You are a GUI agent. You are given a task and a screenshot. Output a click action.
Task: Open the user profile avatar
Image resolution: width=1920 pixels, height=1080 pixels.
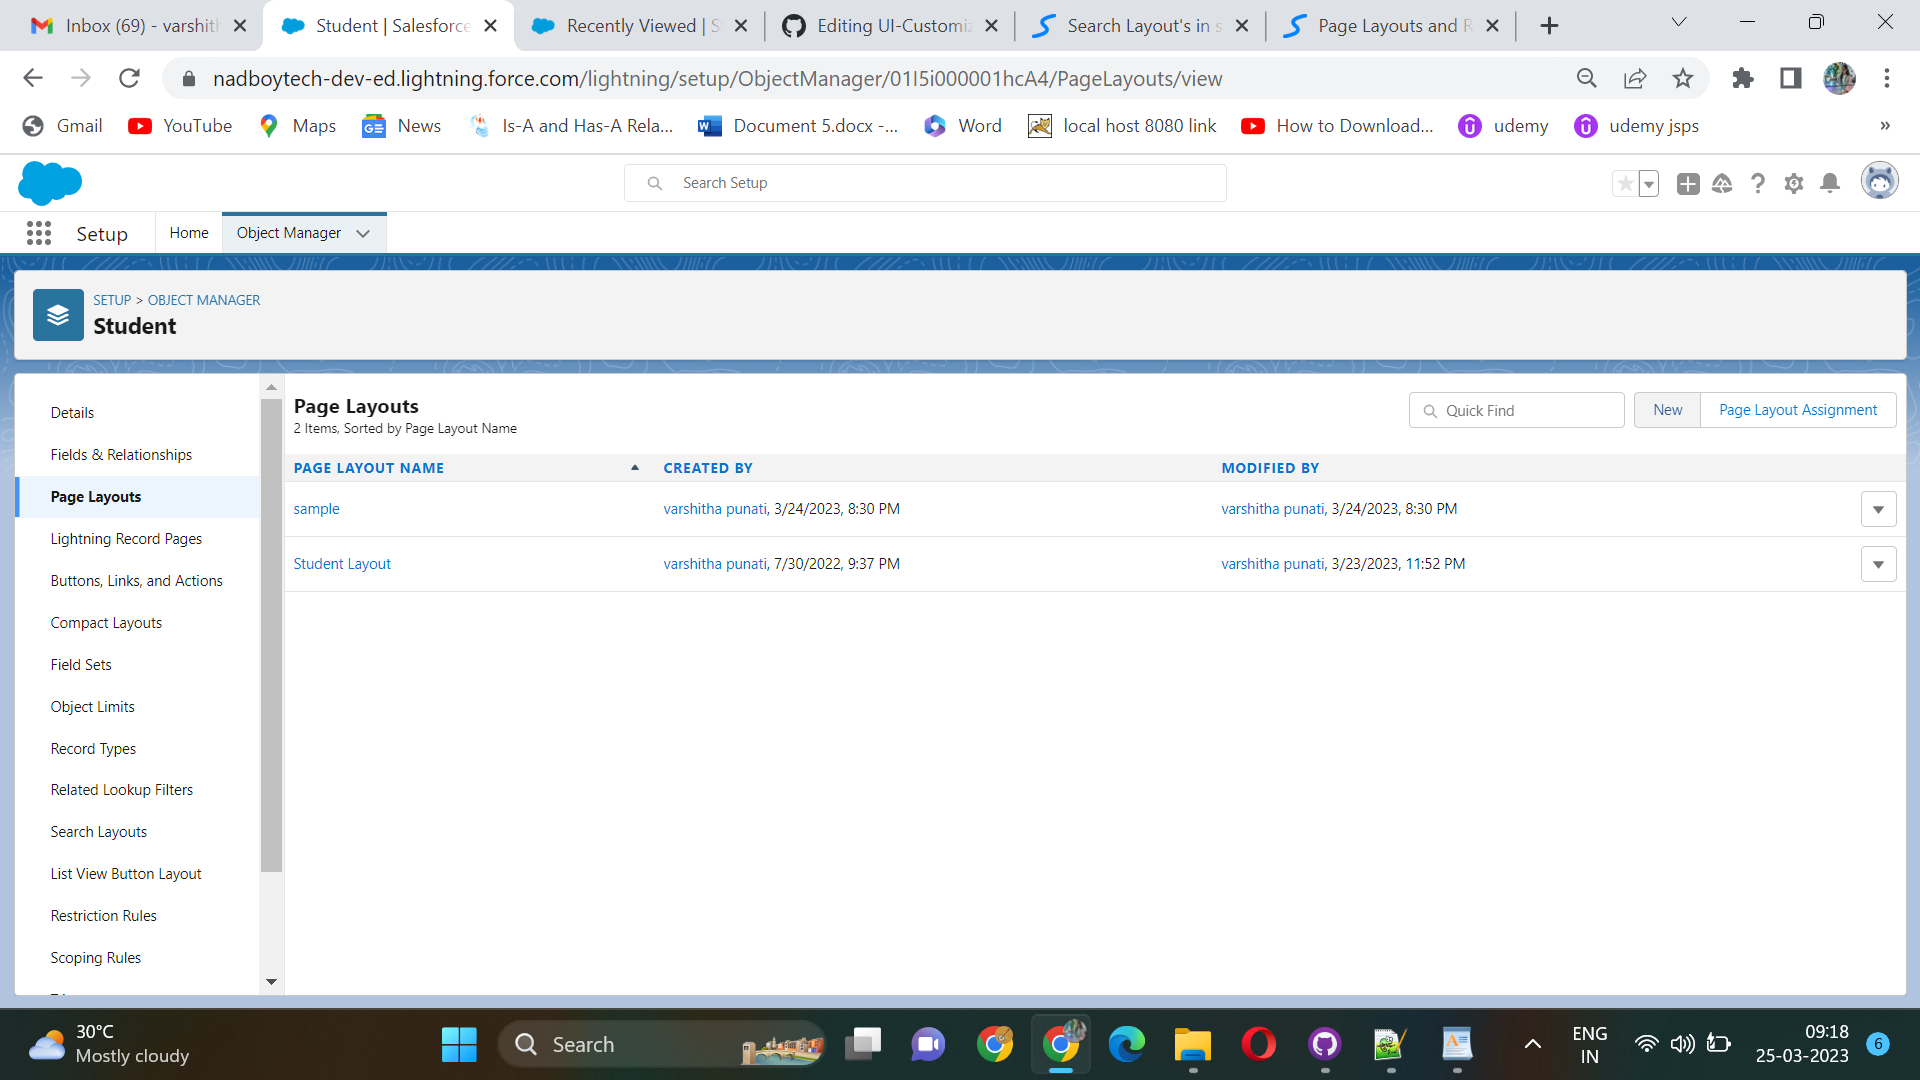pyautogui.click(x=1879, y=181)
